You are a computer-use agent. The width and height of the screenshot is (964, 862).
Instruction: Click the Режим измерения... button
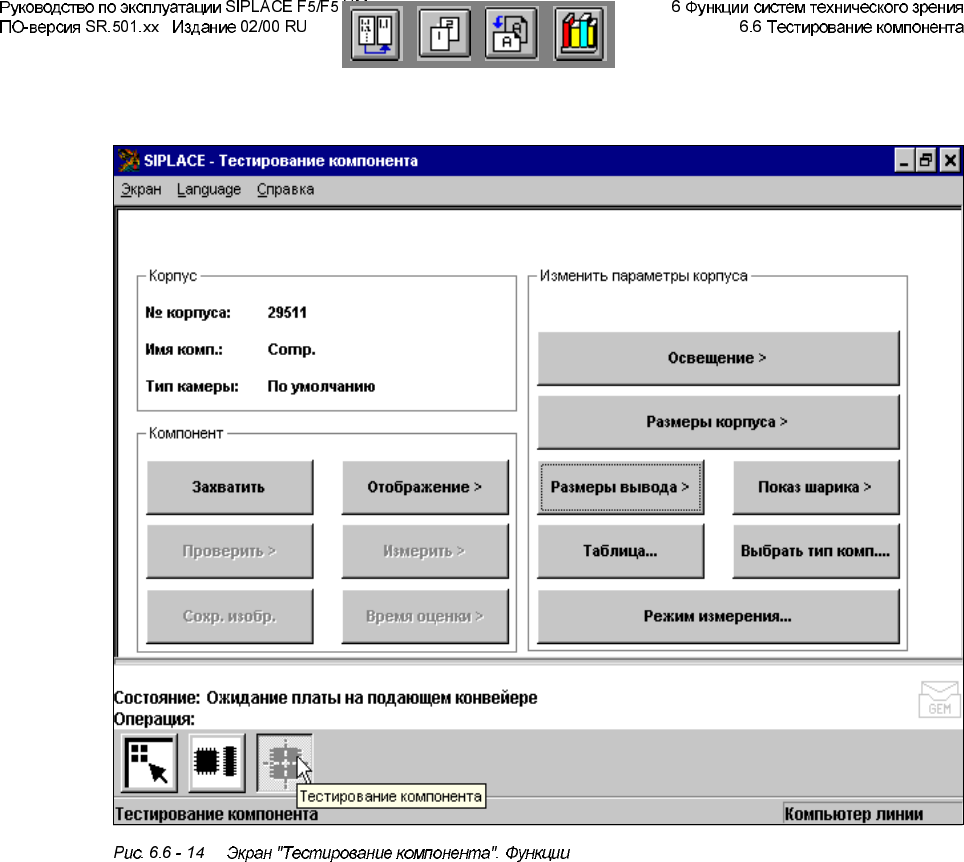click(718, 616)
